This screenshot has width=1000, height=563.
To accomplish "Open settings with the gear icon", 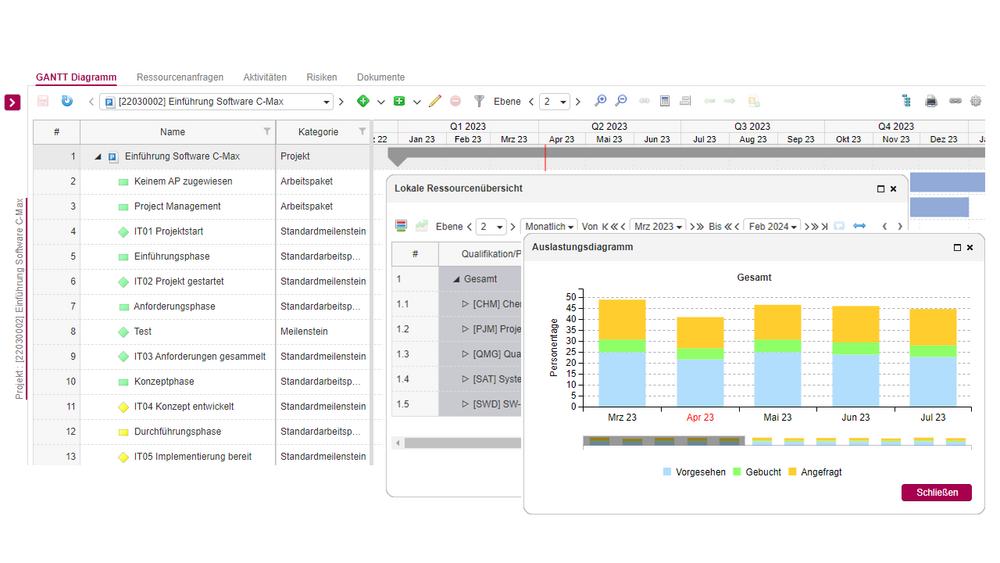I will (x=976, y=101).
